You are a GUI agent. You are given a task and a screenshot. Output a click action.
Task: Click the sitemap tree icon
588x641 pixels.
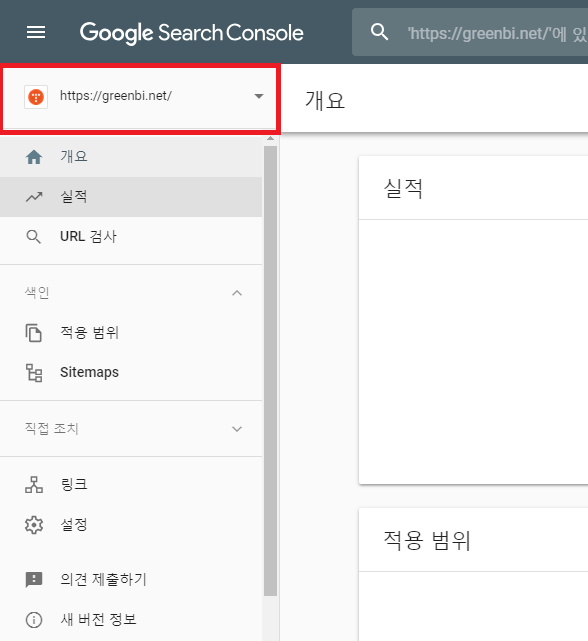(34, 372)
